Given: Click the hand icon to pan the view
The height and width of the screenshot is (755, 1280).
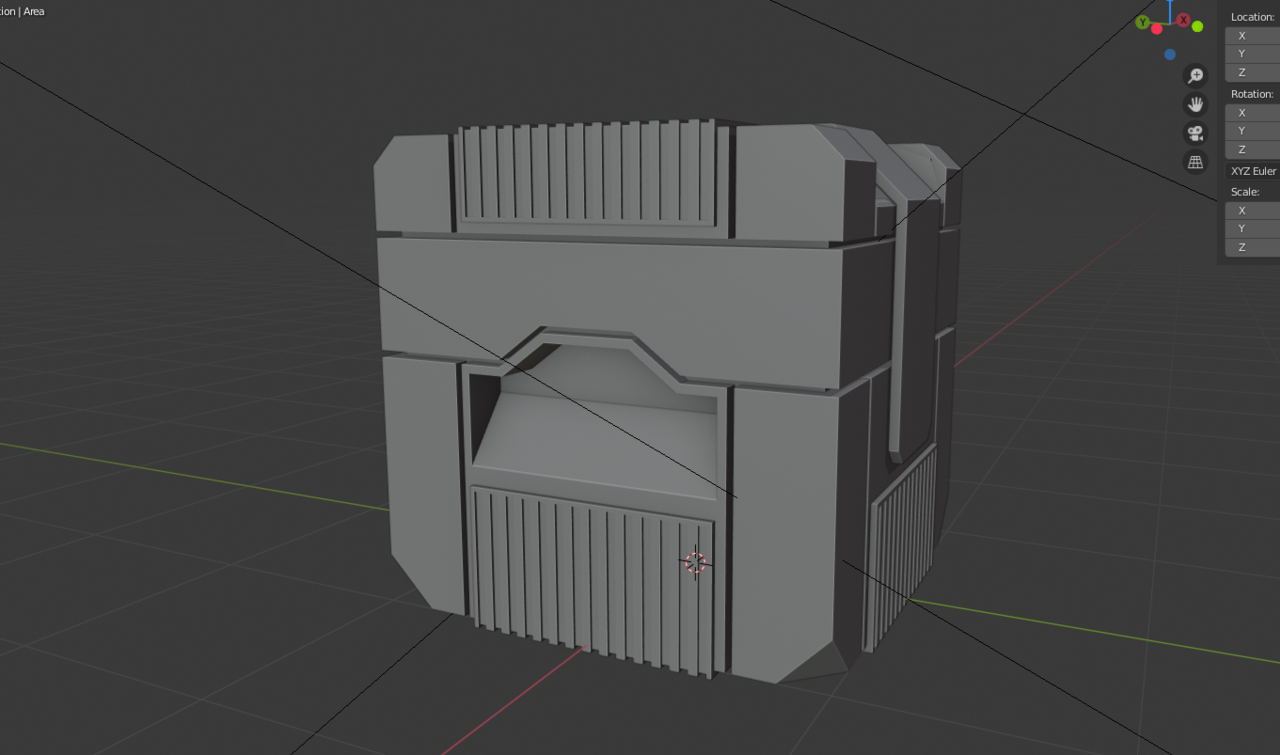Looking at the screenshot, I should (x=1195, y=104).
